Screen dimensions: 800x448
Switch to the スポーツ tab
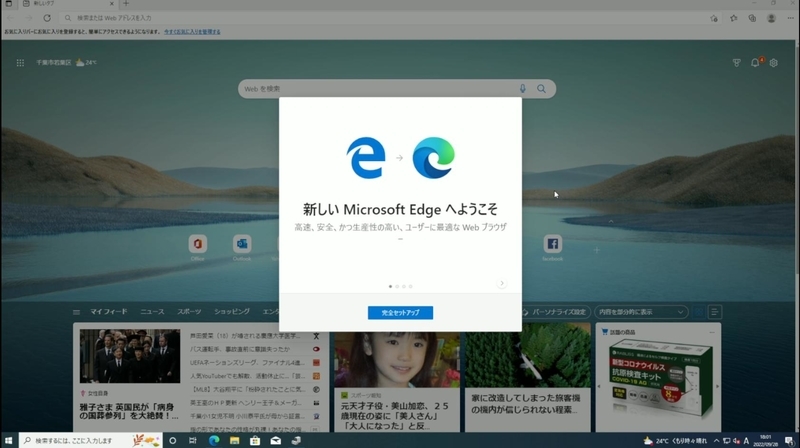(x=189, y=311)
